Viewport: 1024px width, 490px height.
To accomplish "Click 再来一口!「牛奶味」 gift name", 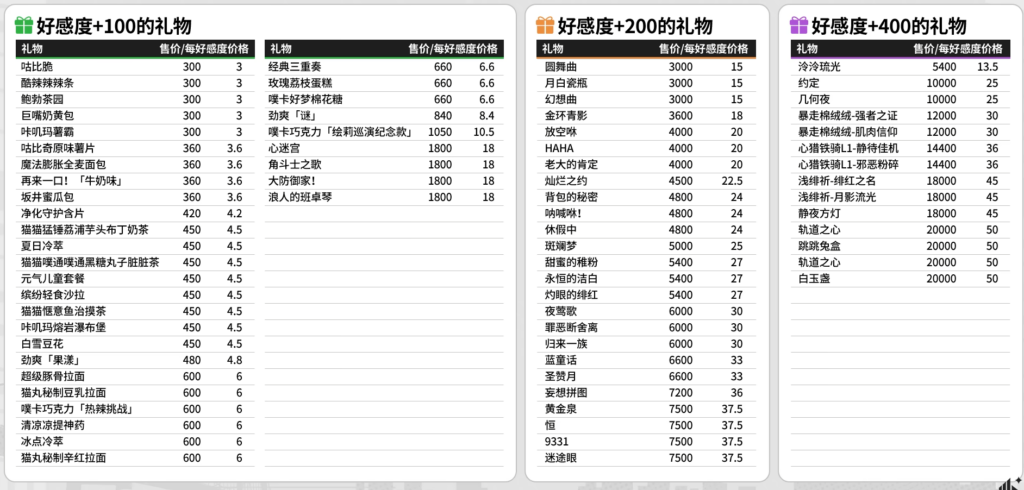I will (72, 181).
